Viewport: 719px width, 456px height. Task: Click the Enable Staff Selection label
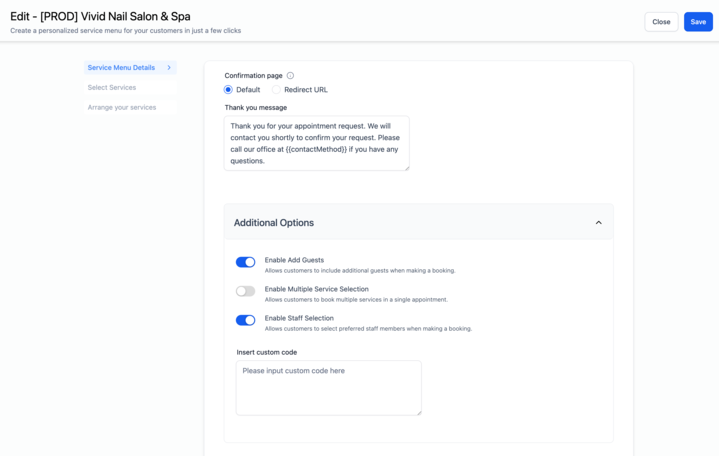point(299,318)
